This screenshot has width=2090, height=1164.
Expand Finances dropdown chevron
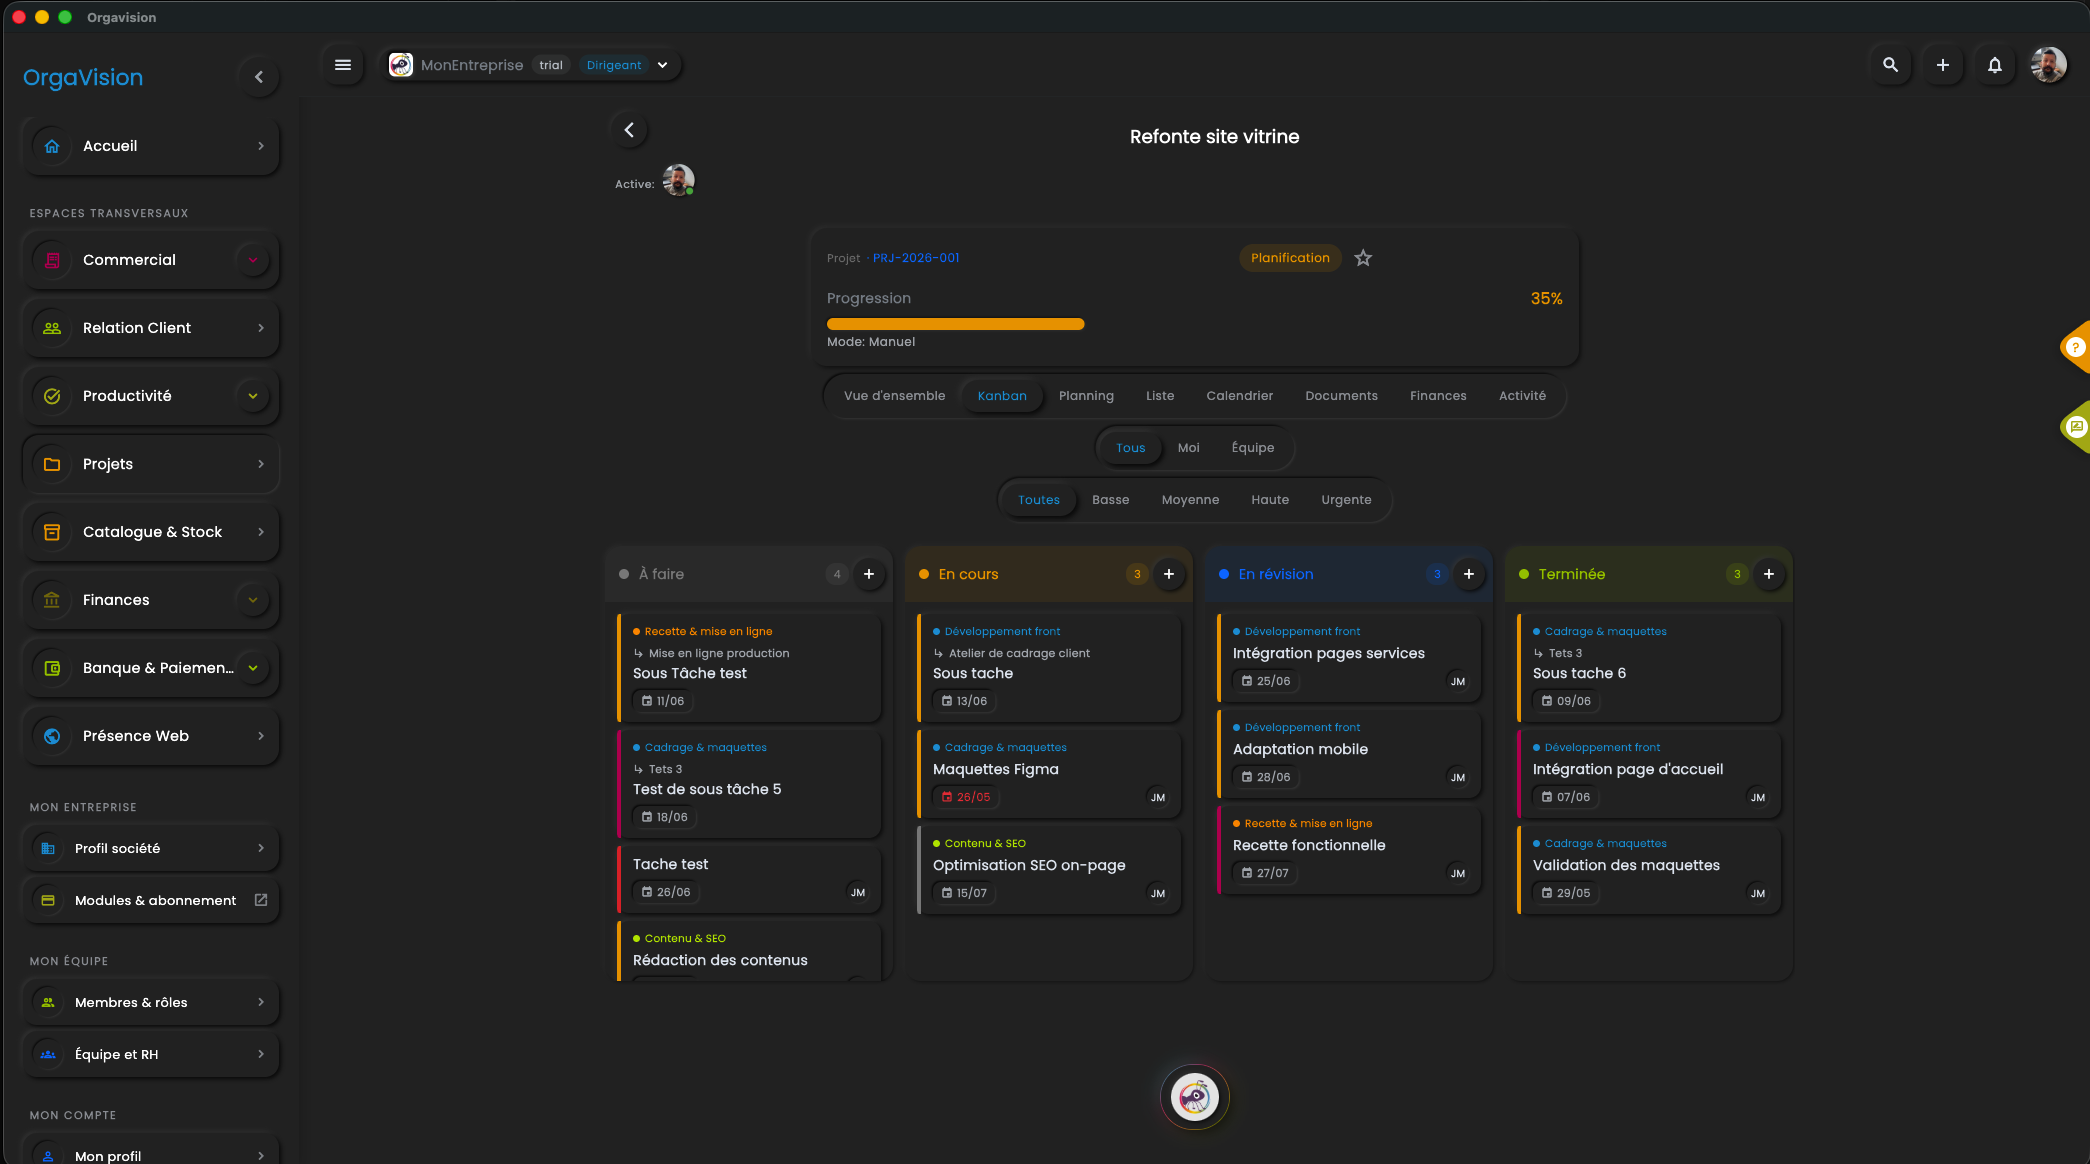(253, 600)
